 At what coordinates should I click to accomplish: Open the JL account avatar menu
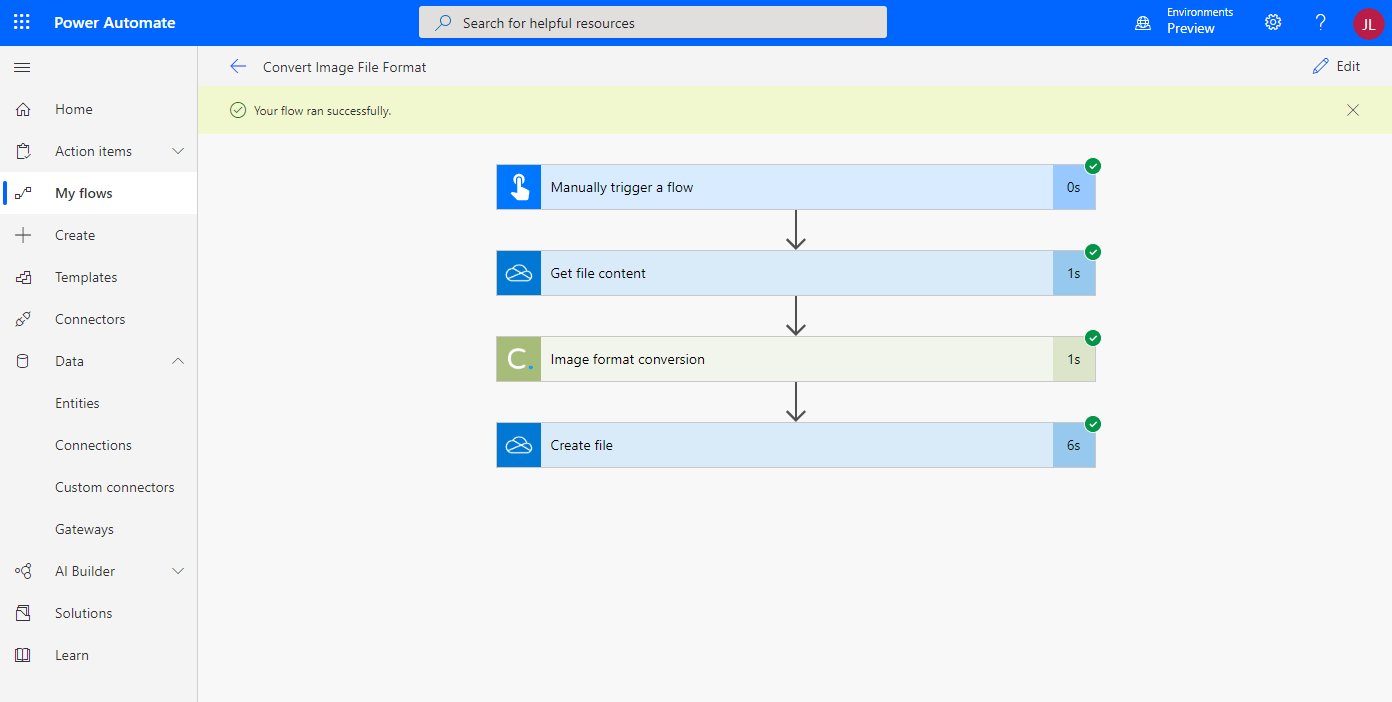click(x=1367, y=23)
